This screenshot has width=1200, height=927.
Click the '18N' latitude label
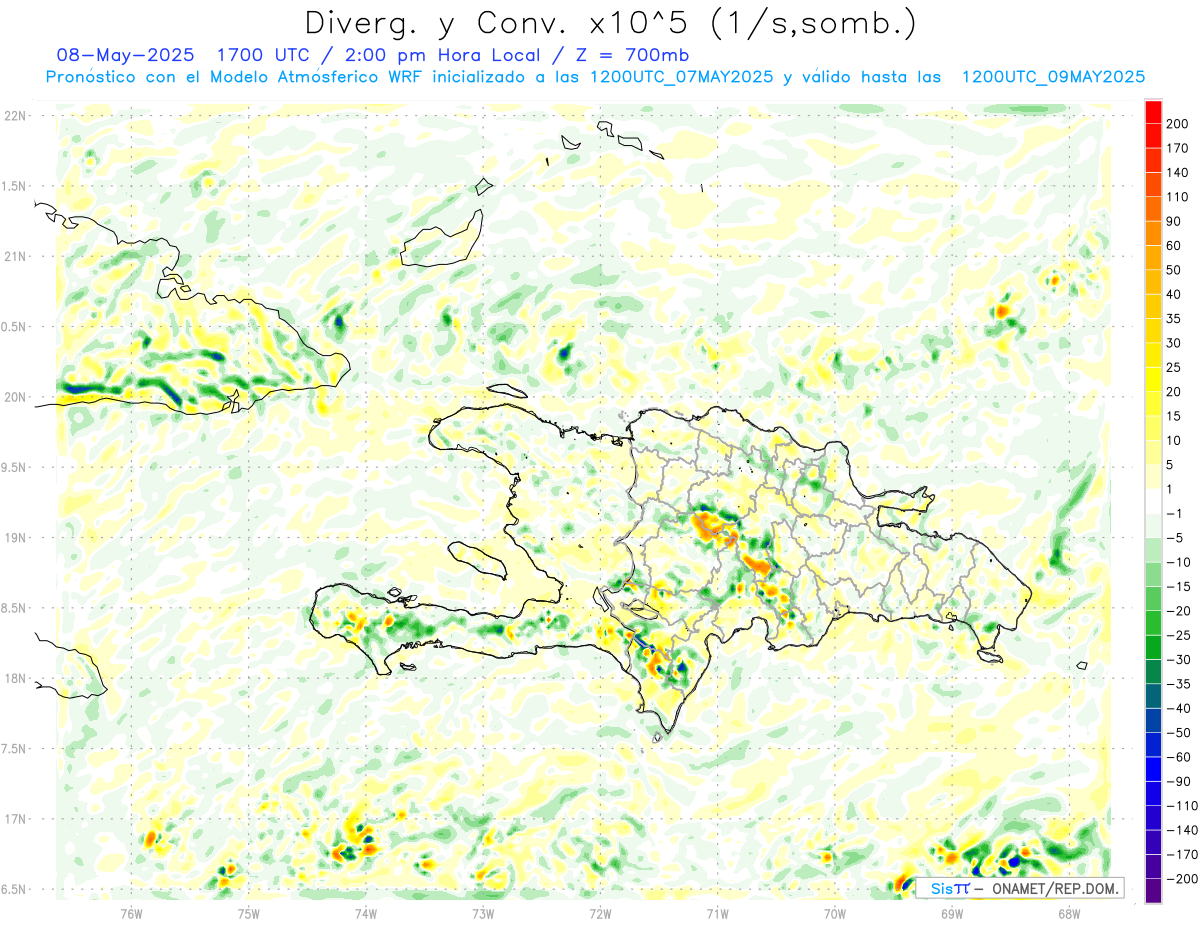tap(14, 678)
